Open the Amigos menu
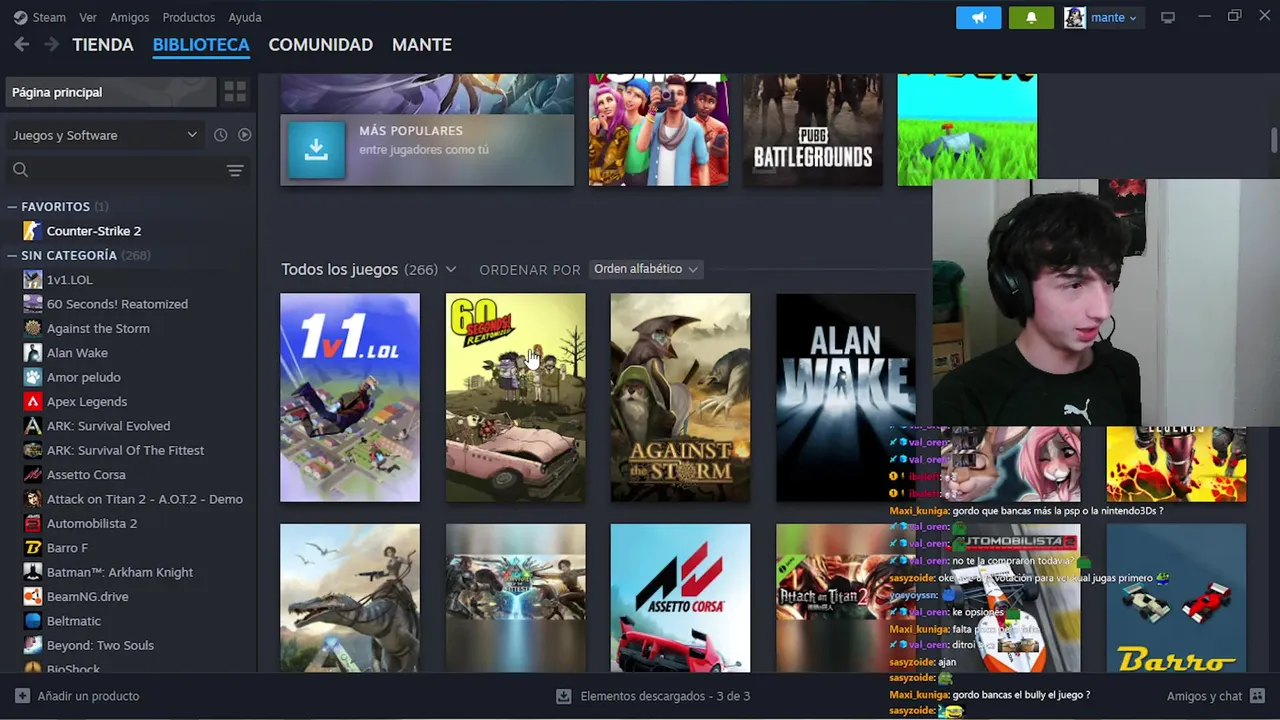The width and height of the screenshot is (1280, 720). point(130,17)
